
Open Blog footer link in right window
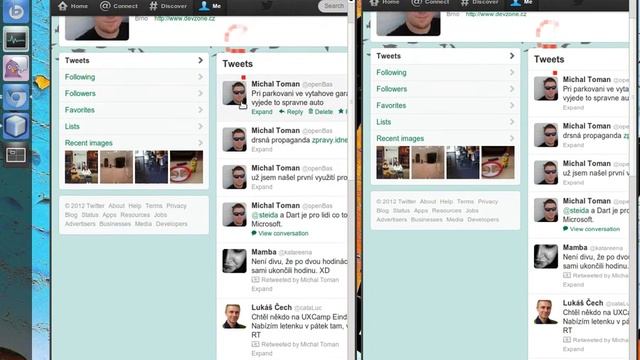point(382,211)
